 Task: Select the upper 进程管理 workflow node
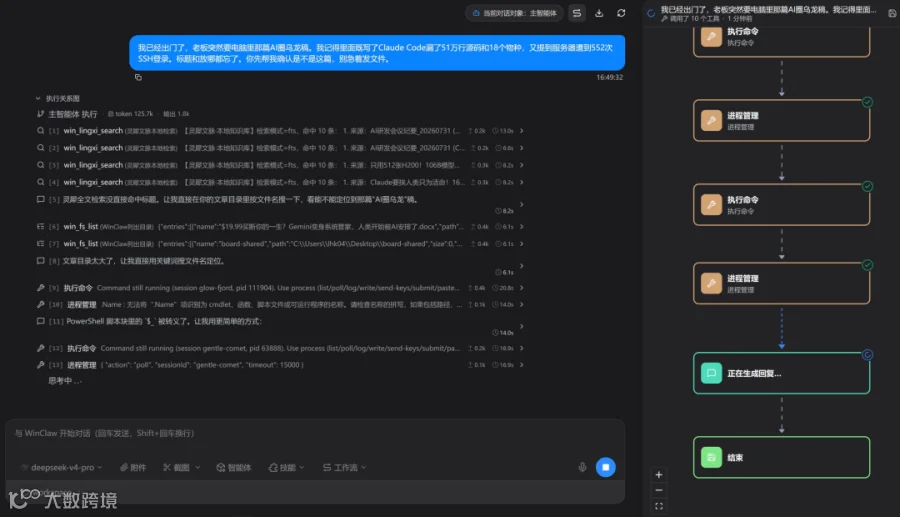(x=781, y=120)
